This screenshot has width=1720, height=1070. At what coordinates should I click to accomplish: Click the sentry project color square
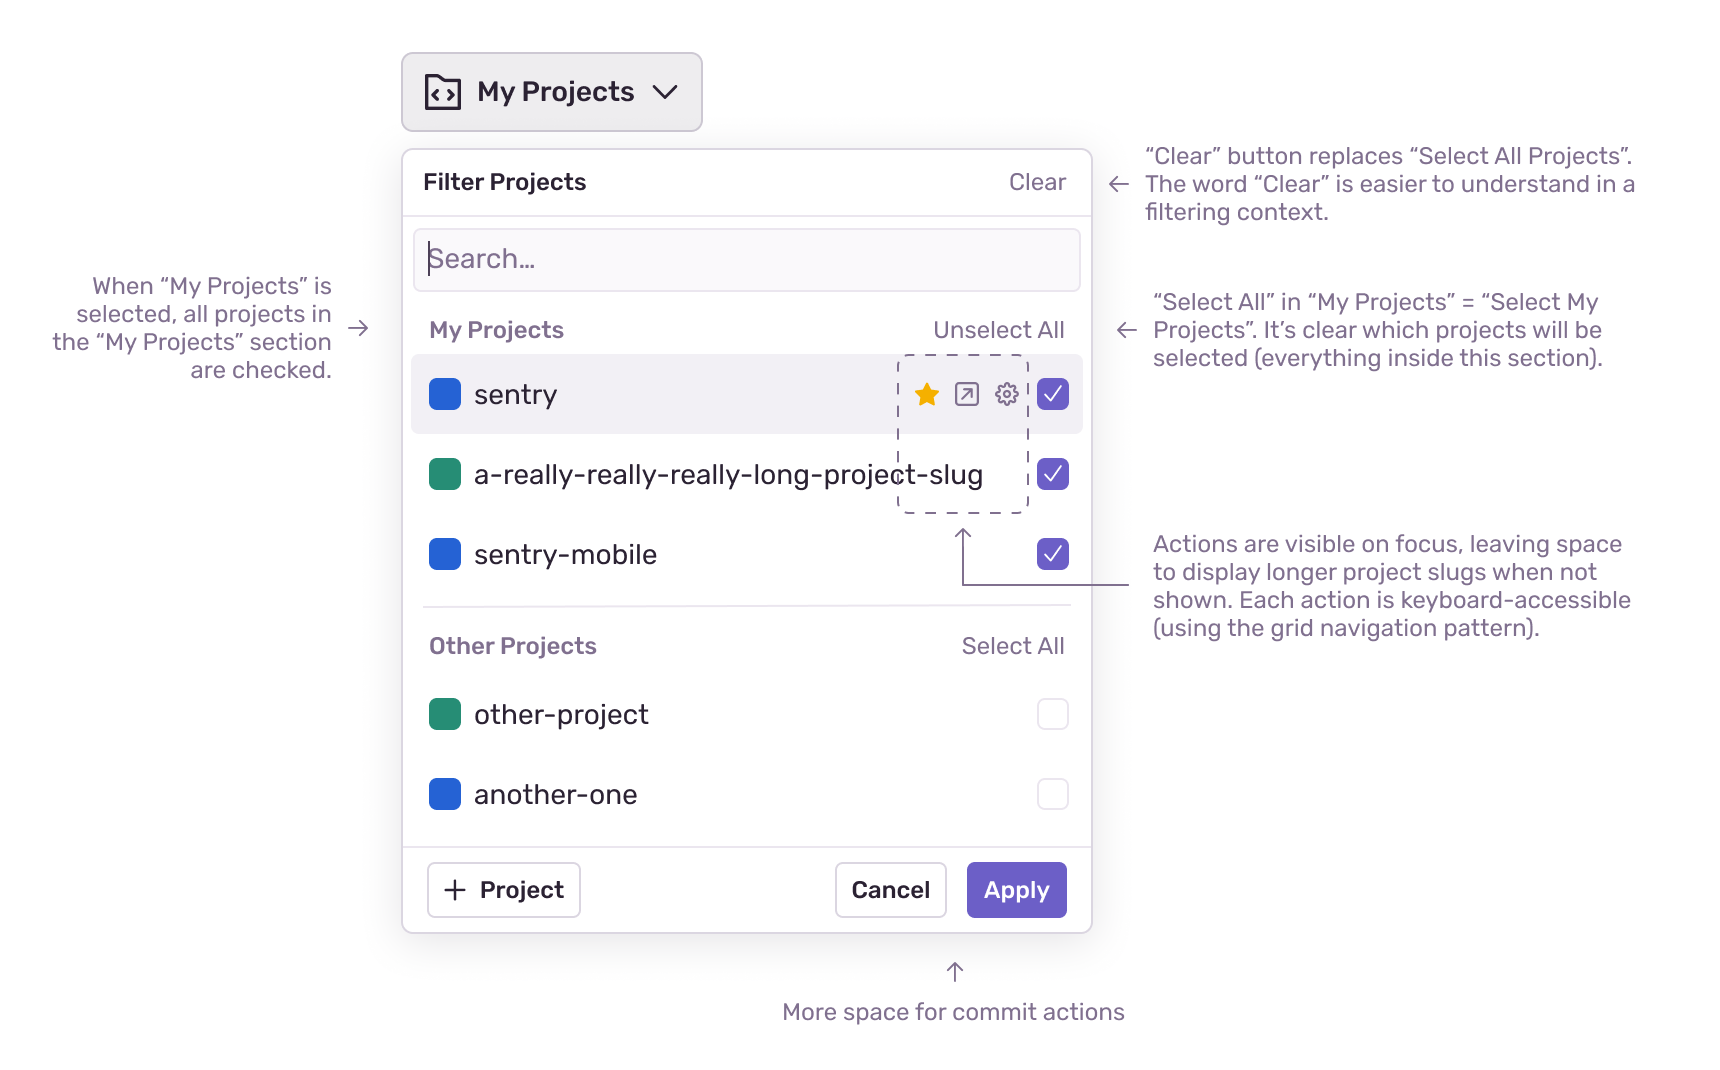click(x=444, y=394)
